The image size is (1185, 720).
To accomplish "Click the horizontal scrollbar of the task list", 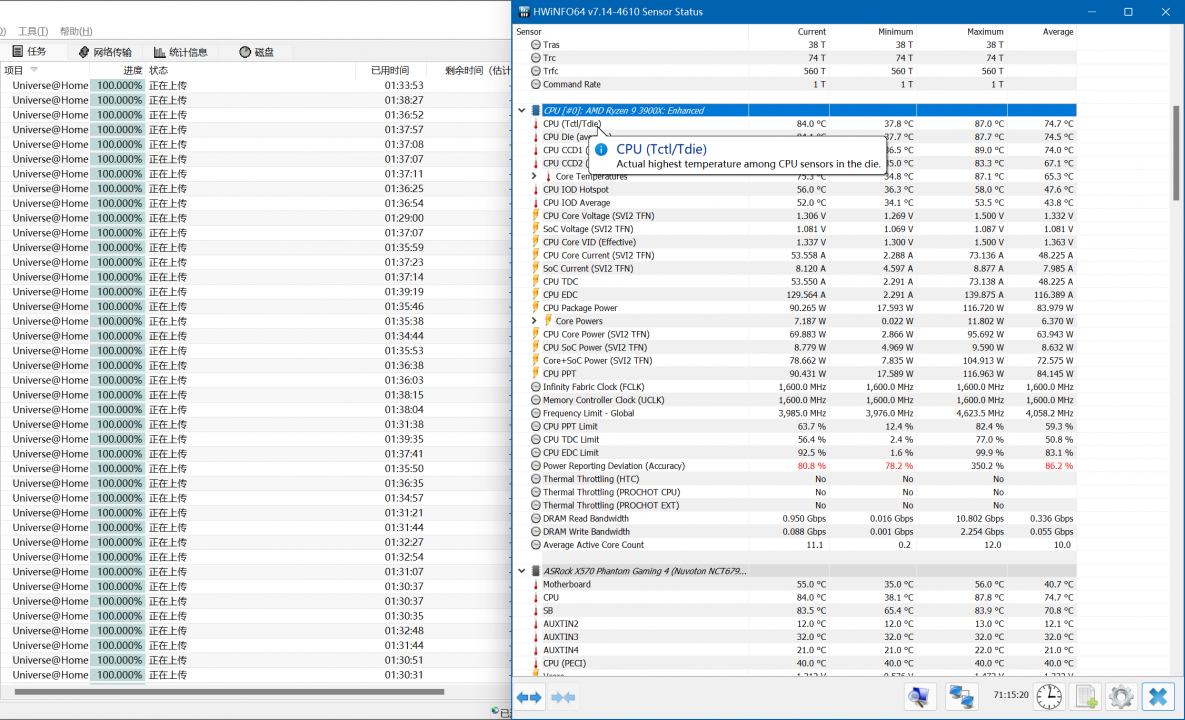I will (229, 691).
